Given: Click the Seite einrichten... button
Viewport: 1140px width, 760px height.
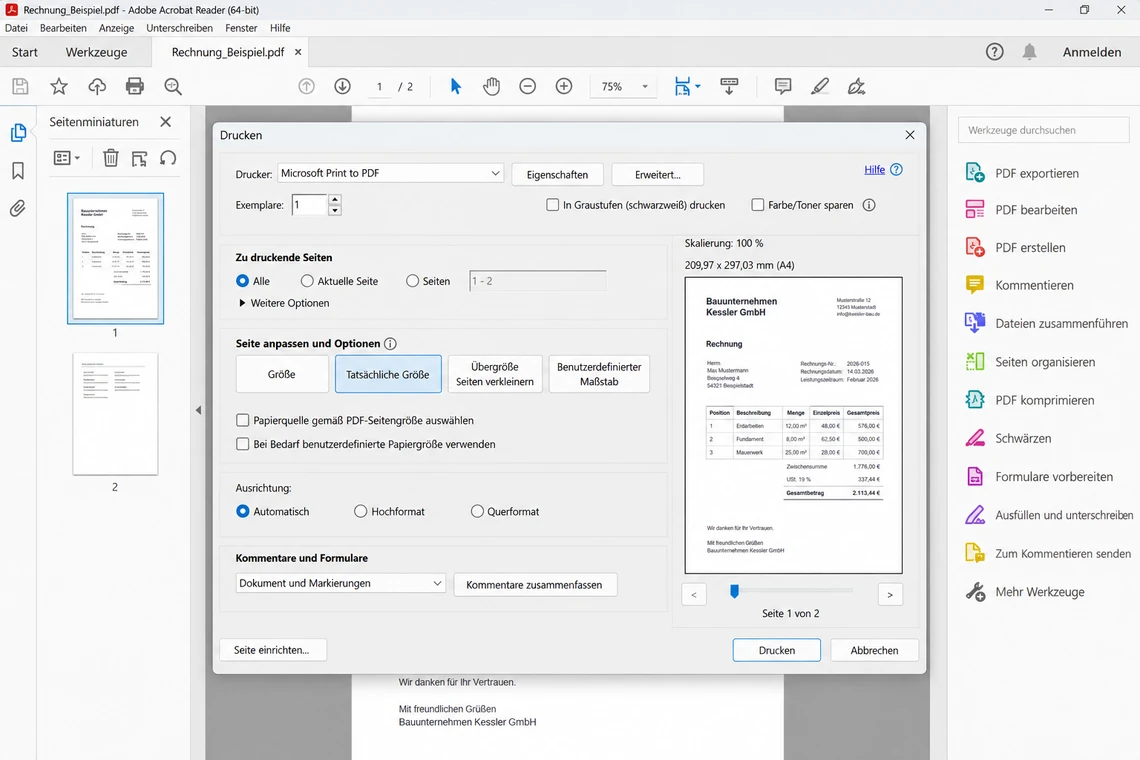Looking at the screenshot, I should [272, 650].
